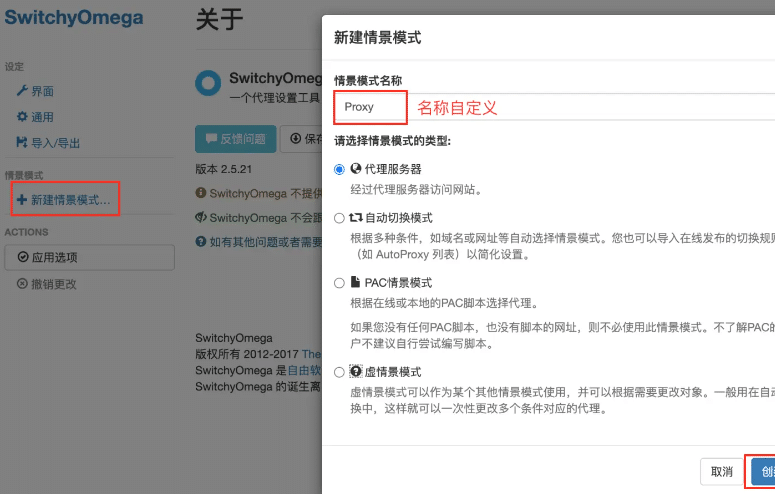
Task: Click the 经过代理服务器访问网站 description text
Action: point(416,190)
